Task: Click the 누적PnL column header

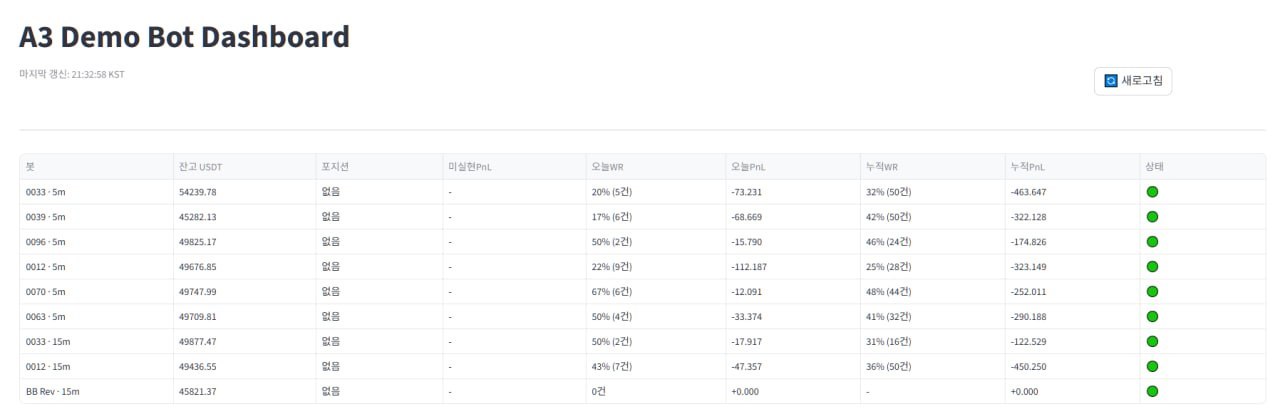Action: click(x=1072, y=167)
